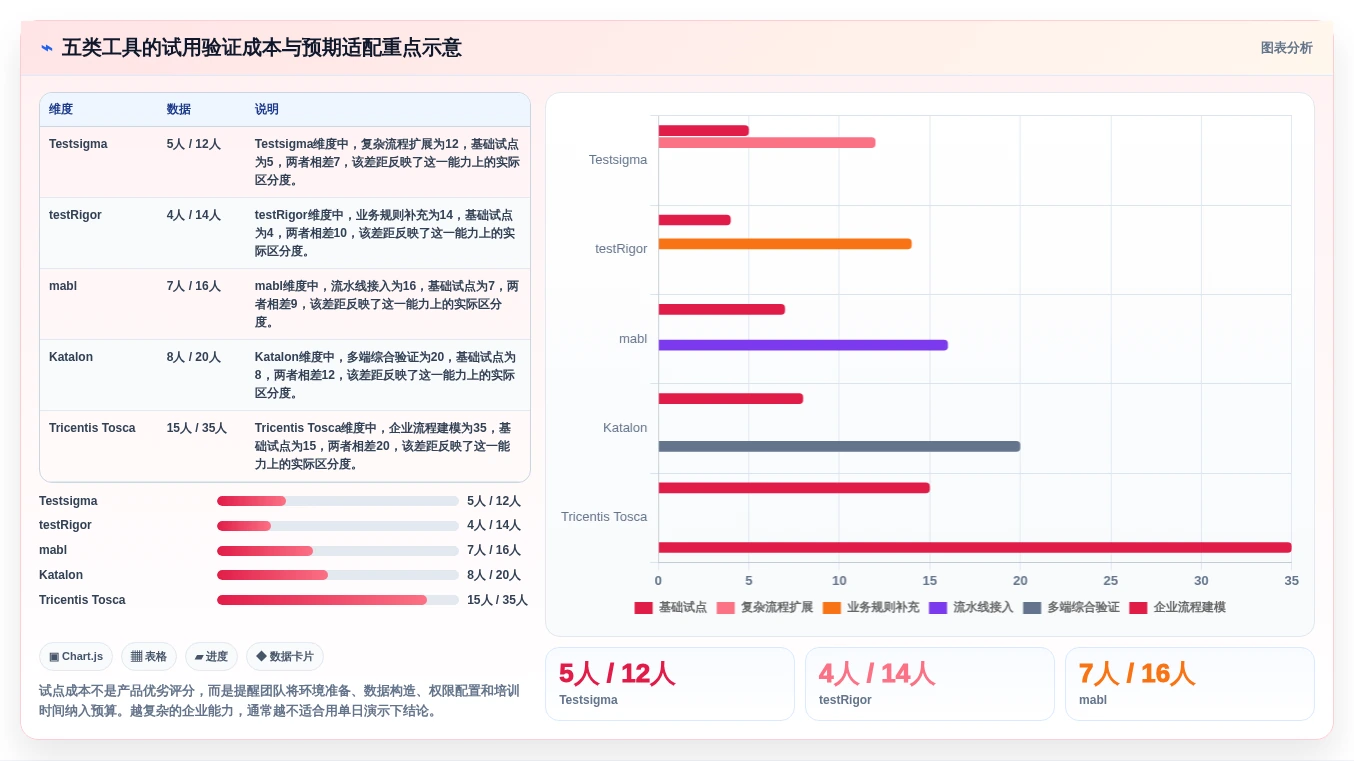Click the lightning icon beside the title
The height and width of the screenshot is (761, 1354).
tap(47, 48)
